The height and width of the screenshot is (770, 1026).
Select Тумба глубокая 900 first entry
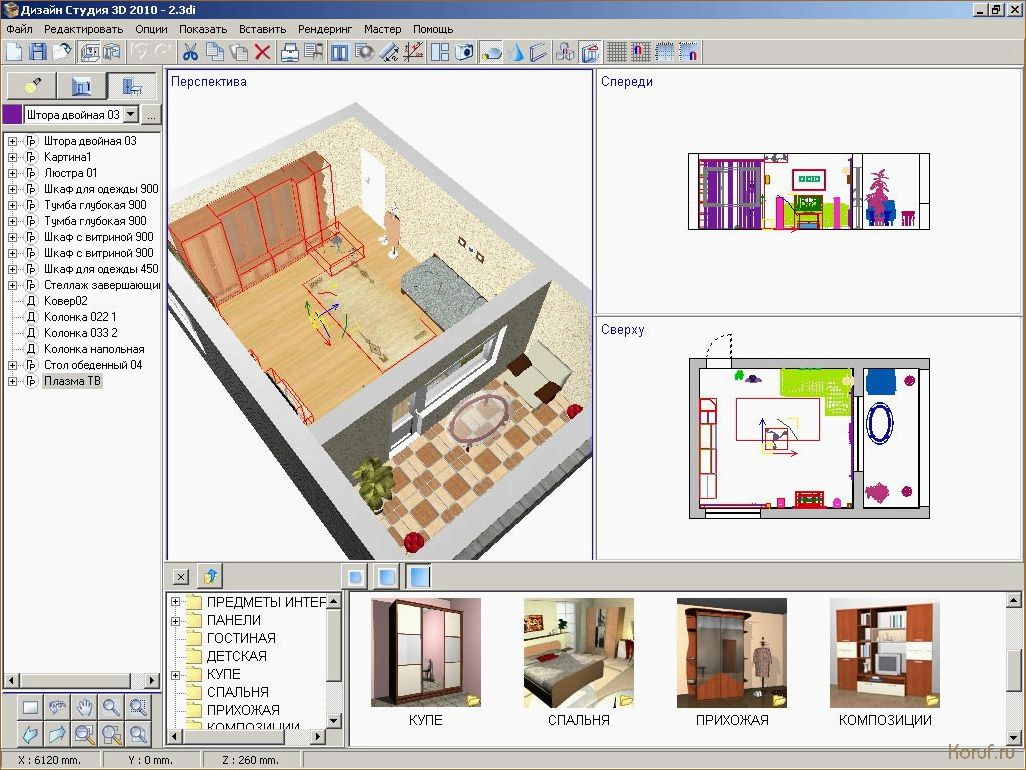95,205
